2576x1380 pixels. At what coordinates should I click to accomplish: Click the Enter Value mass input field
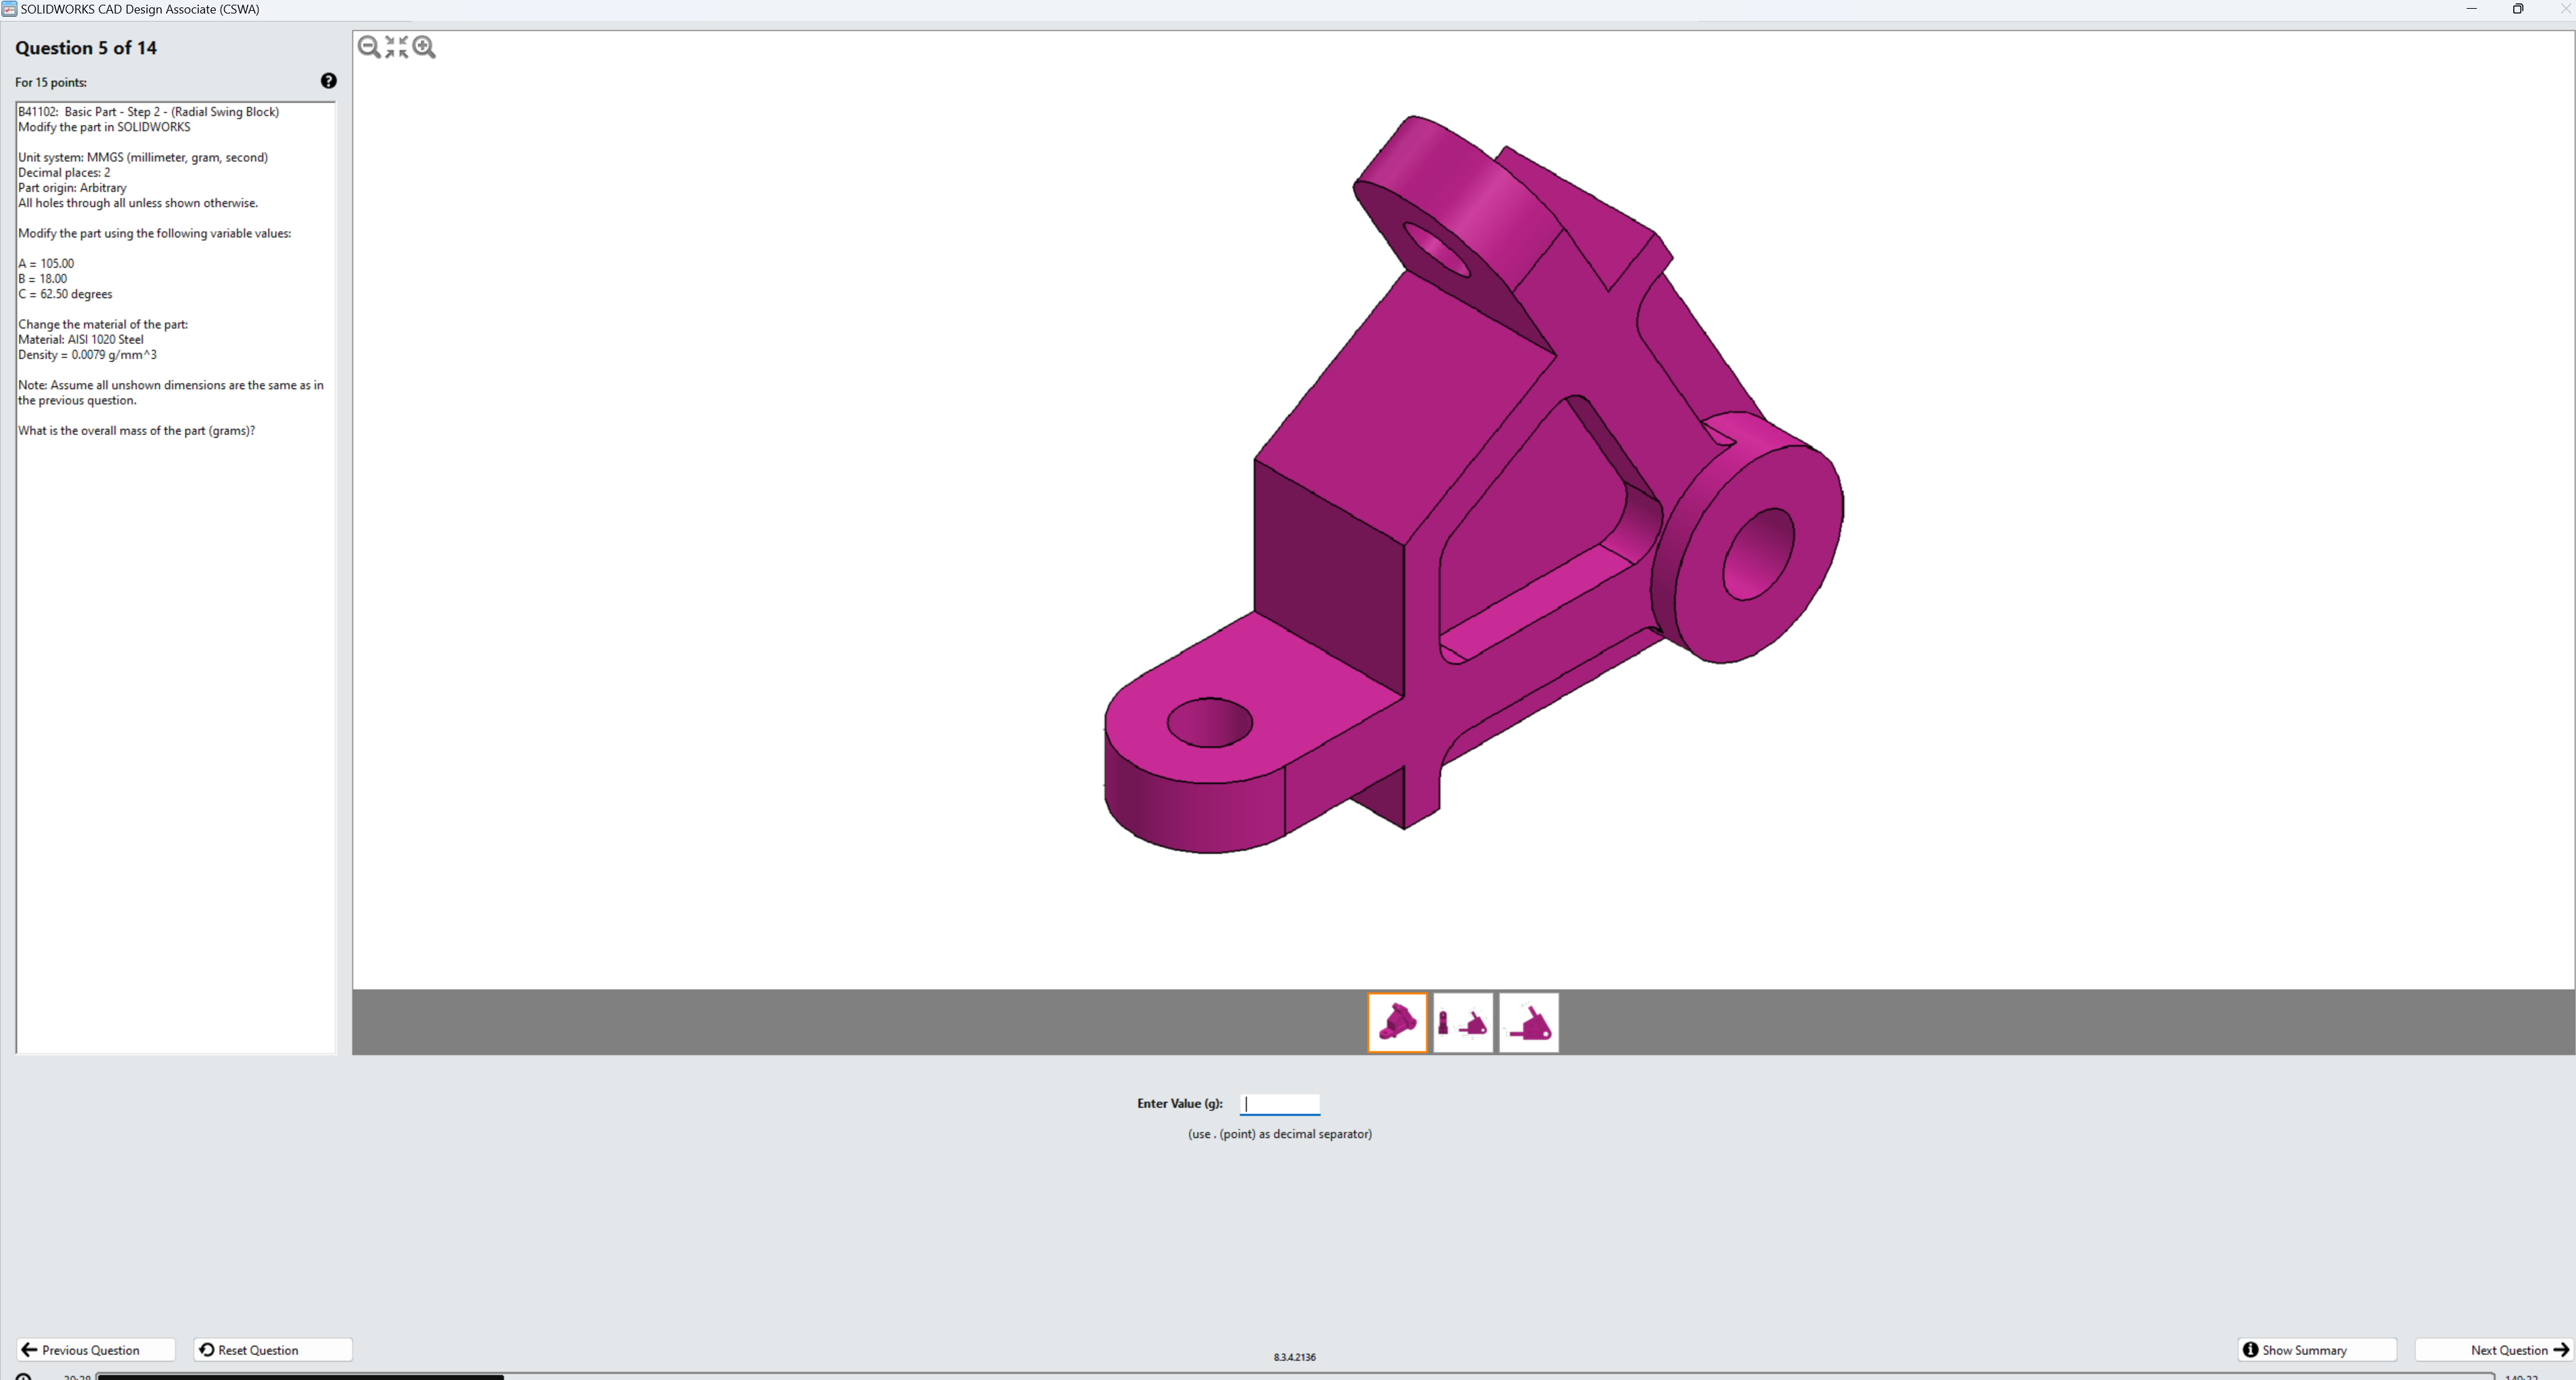[x=1280, y=1104]
